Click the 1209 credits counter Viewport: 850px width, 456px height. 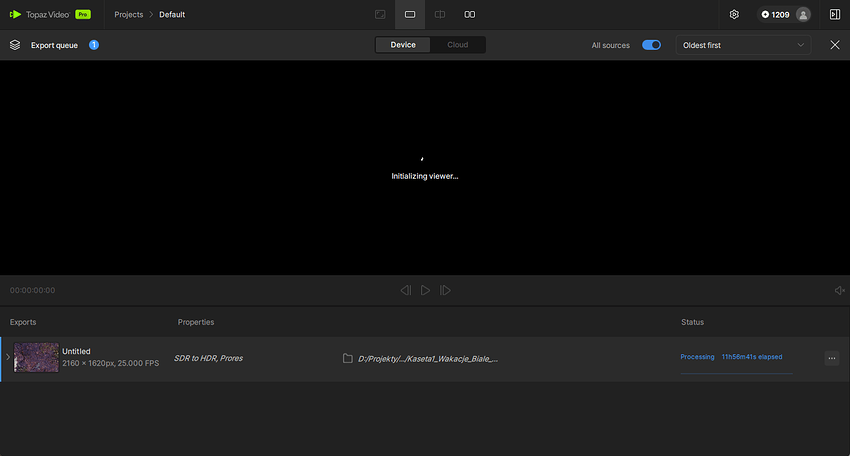(x=775, y=15)
